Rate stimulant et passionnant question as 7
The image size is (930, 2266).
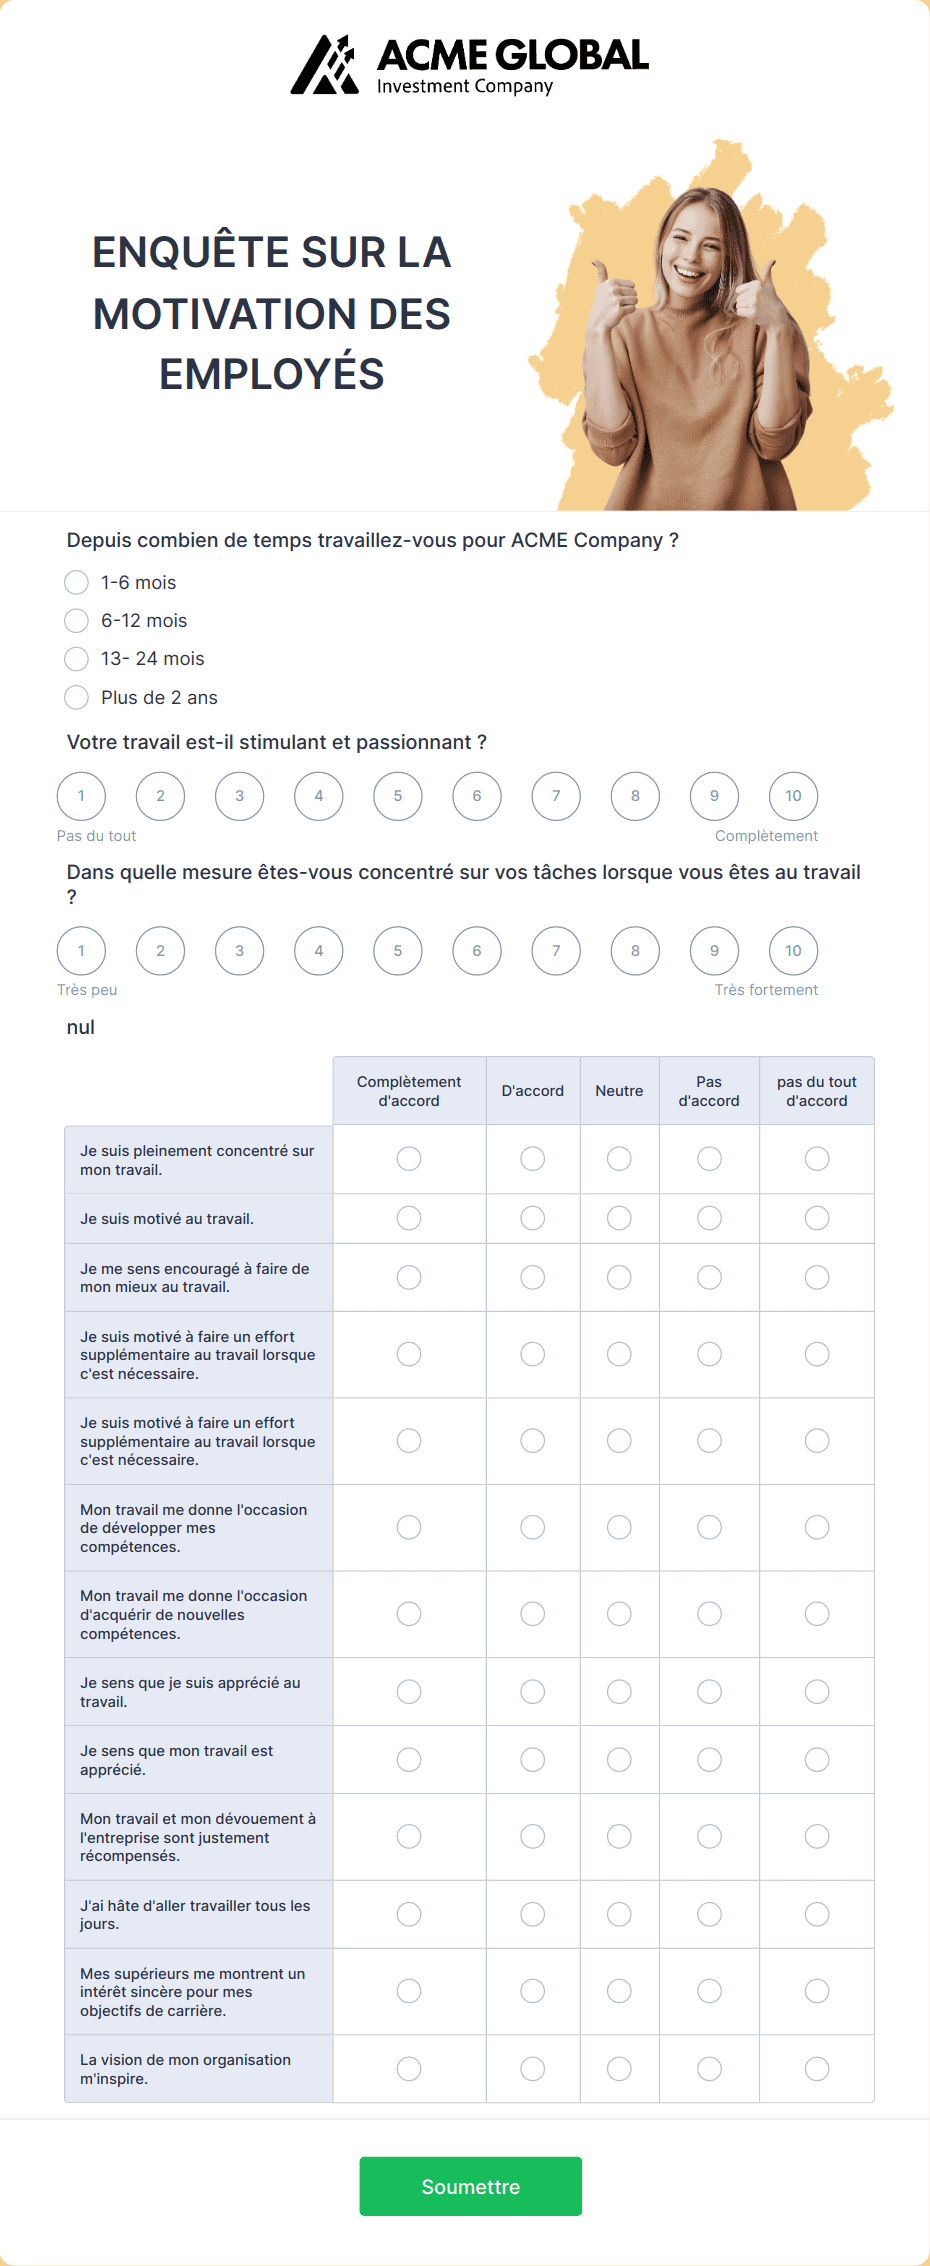556,796
